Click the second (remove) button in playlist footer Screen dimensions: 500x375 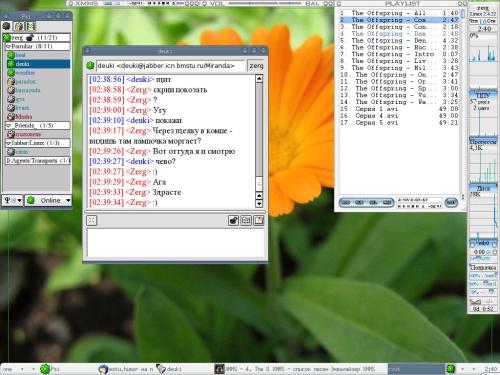coord(359,202)
